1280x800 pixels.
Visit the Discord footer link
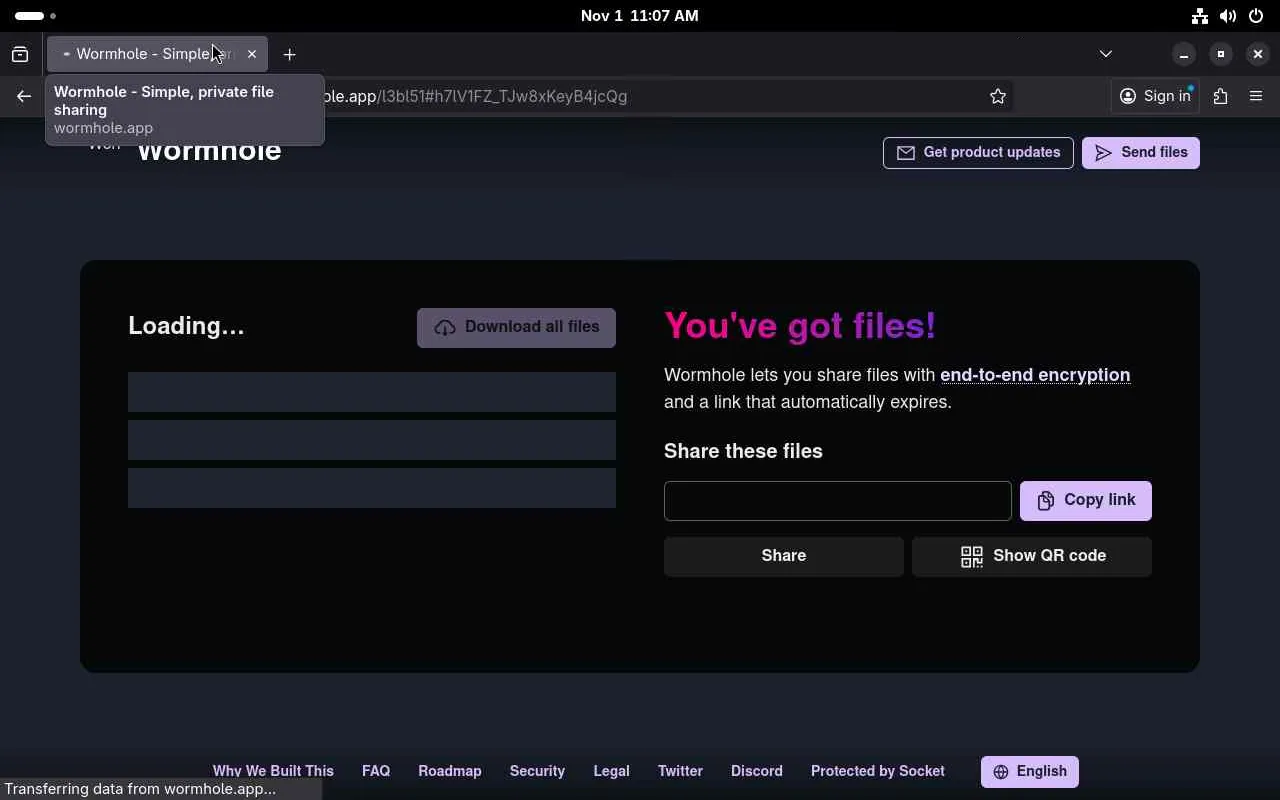[757, 771]
